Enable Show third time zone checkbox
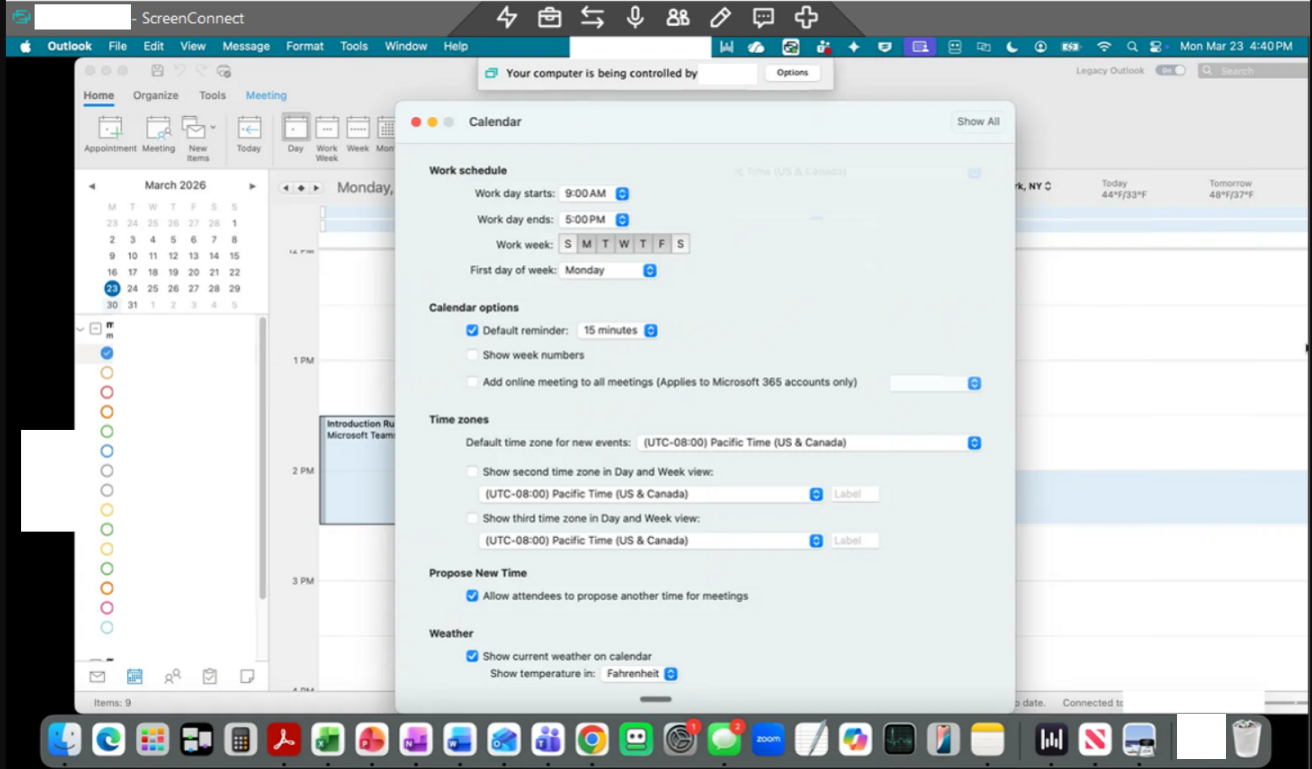Screen dimensions: 1312x769 473,519
